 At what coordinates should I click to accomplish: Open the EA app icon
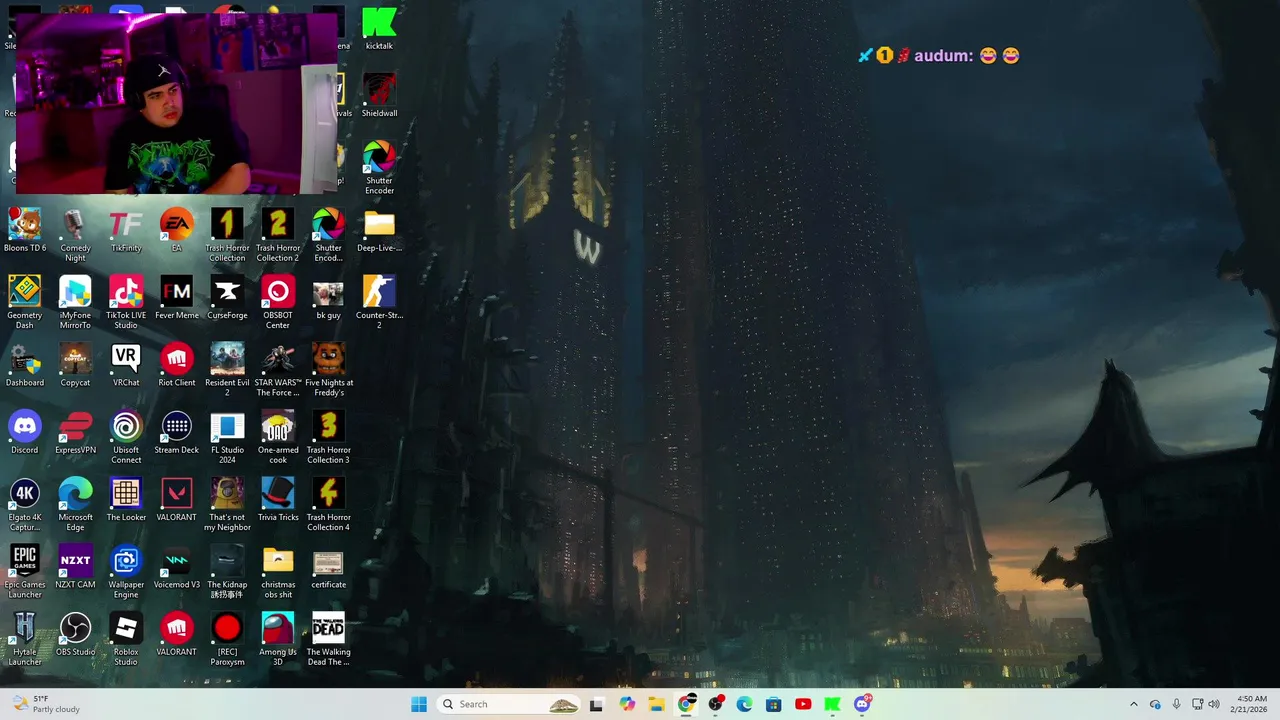pos(177,231)
